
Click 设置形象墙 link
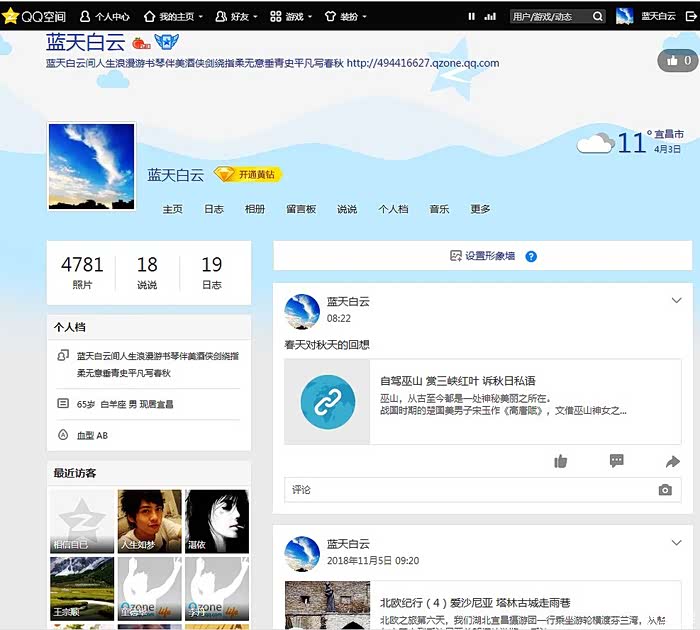483,256
